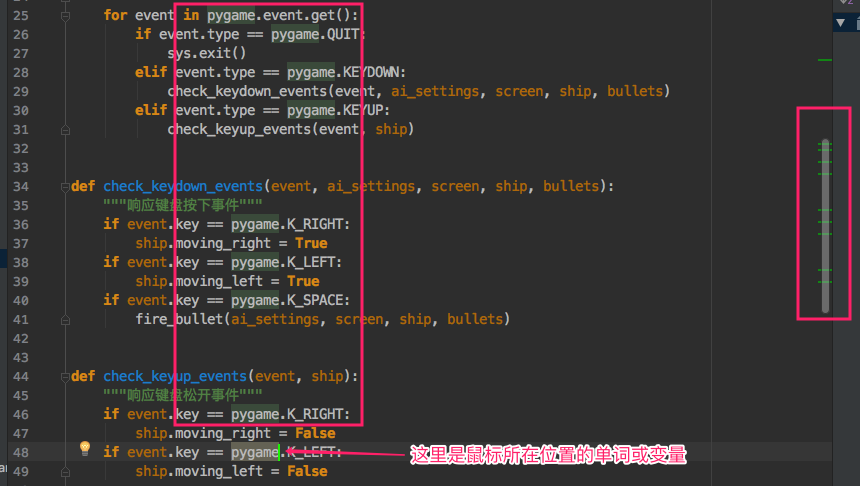Collapse check_keydown_events function at line 34
Screen dimensions: 860x486
(65, 187)
